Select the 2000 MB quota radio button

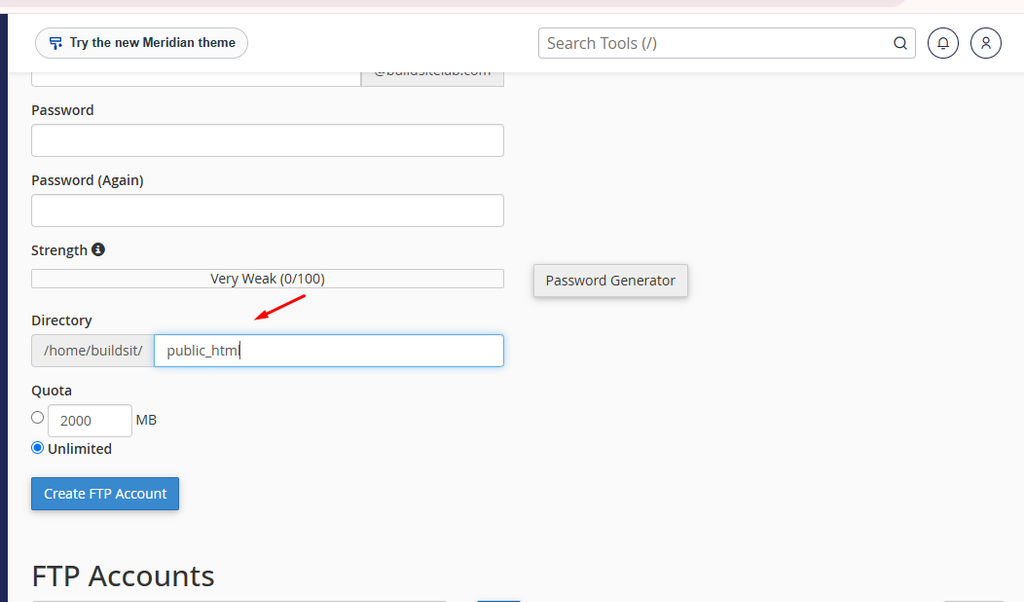37,417
